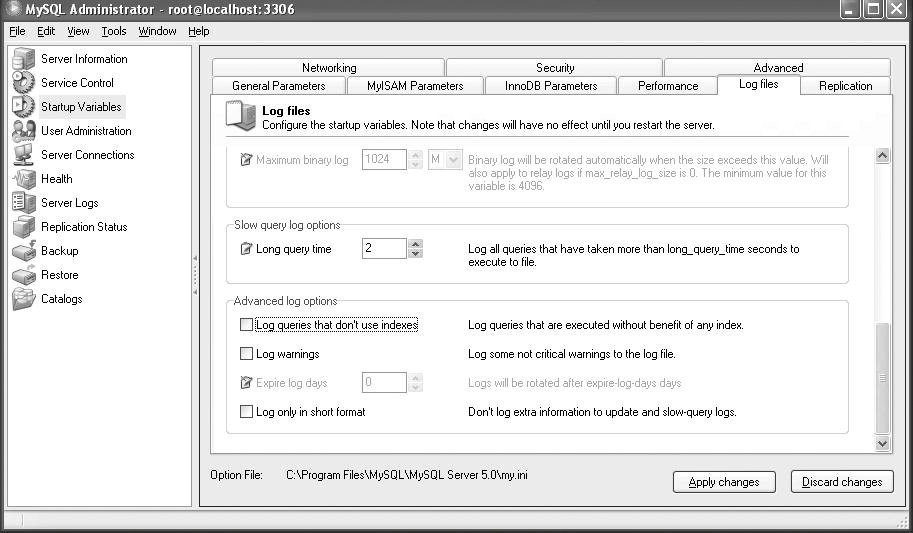Switch to MyISAM Parameters tab
The width and height of the screenshot is (913, 533).
coord(415,86)
